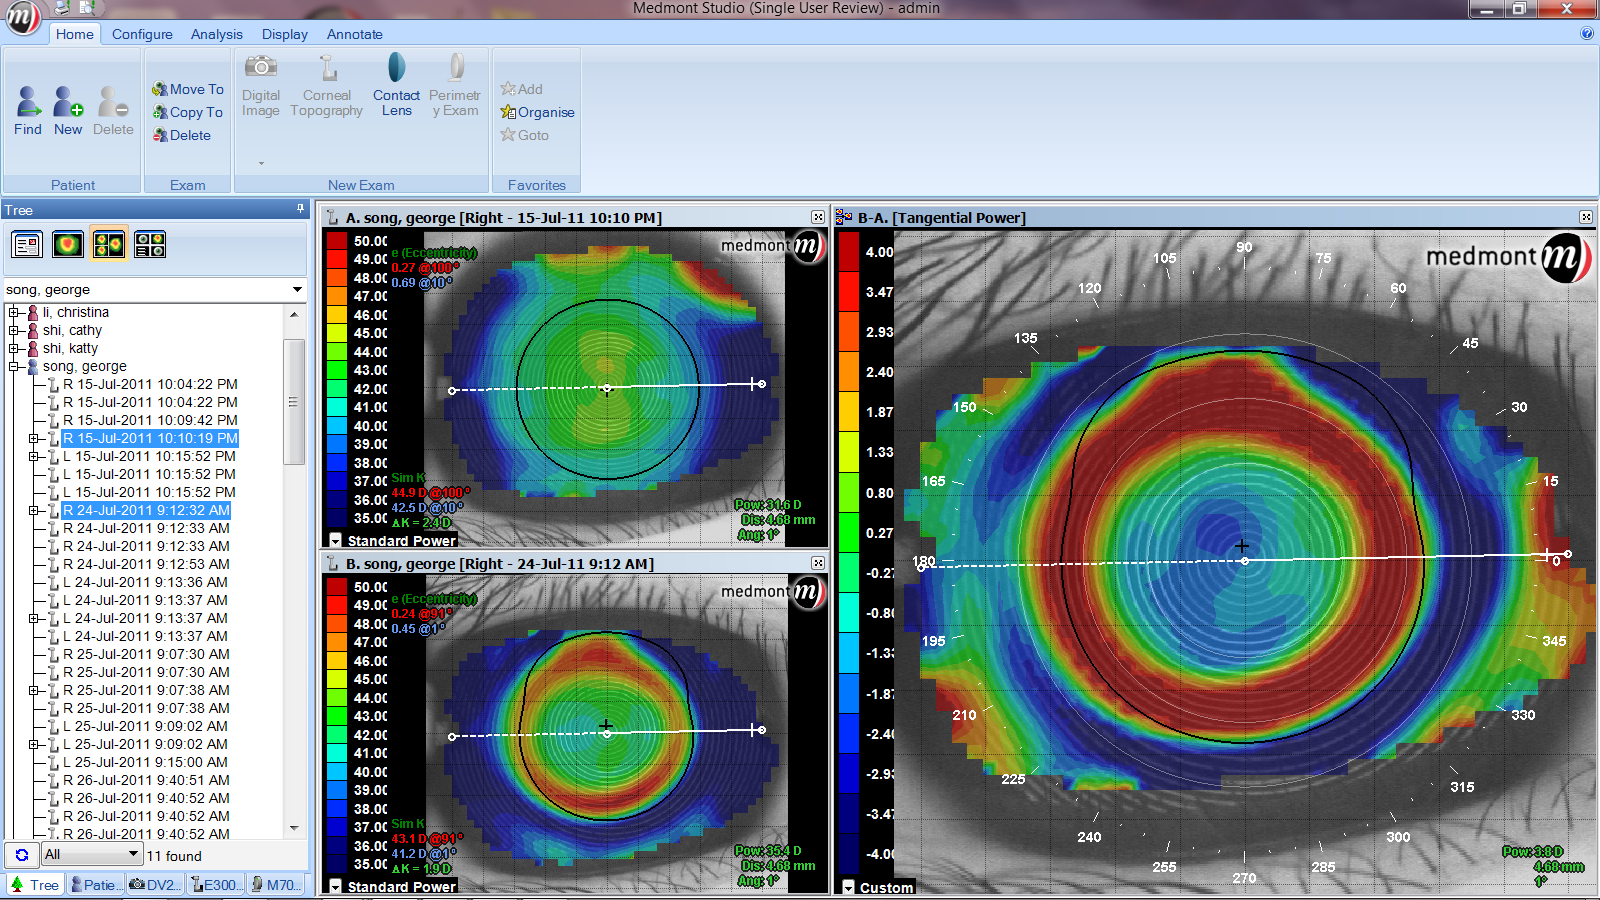The image size is (1600, 900).
Task: Expand patient shi, cathy
Action: coord(14,330)
